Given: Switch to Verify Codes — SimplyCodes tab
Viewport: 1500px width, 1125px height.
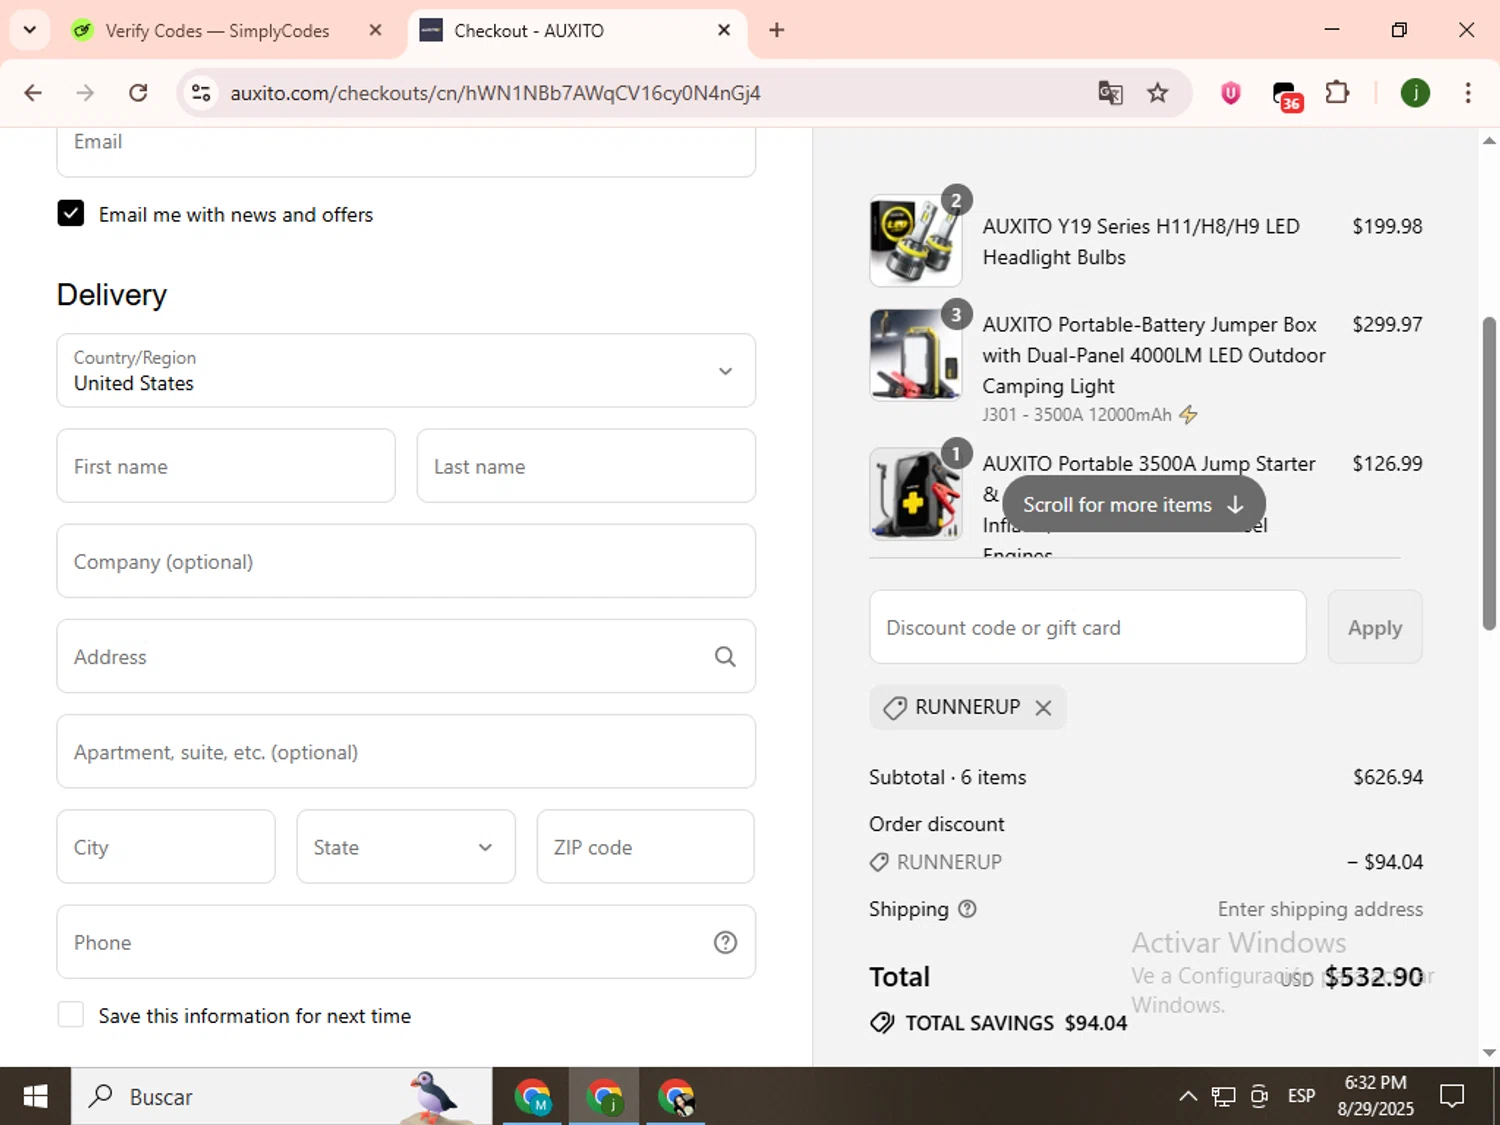Looking at the screenshot, I should 217,31.
